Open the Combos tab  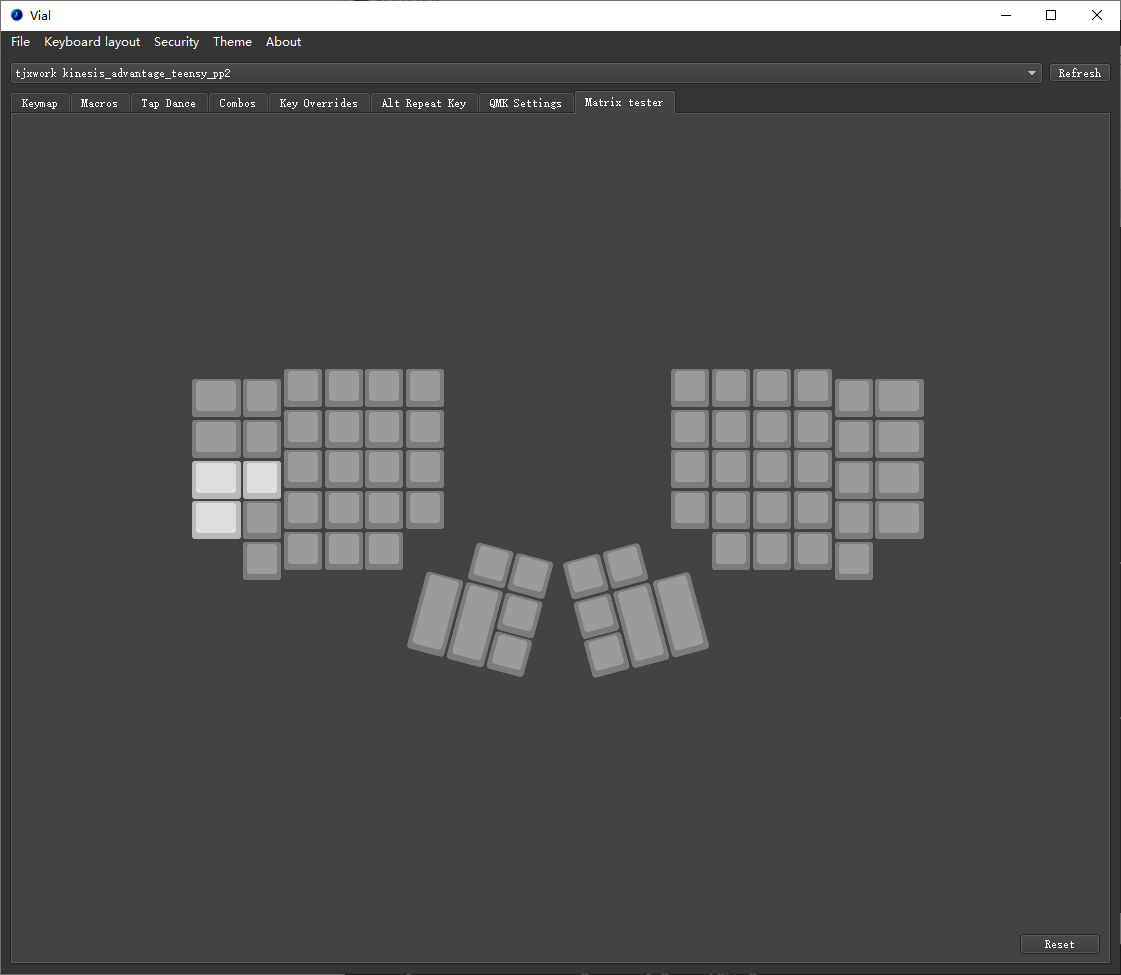[x=237, y=103]
